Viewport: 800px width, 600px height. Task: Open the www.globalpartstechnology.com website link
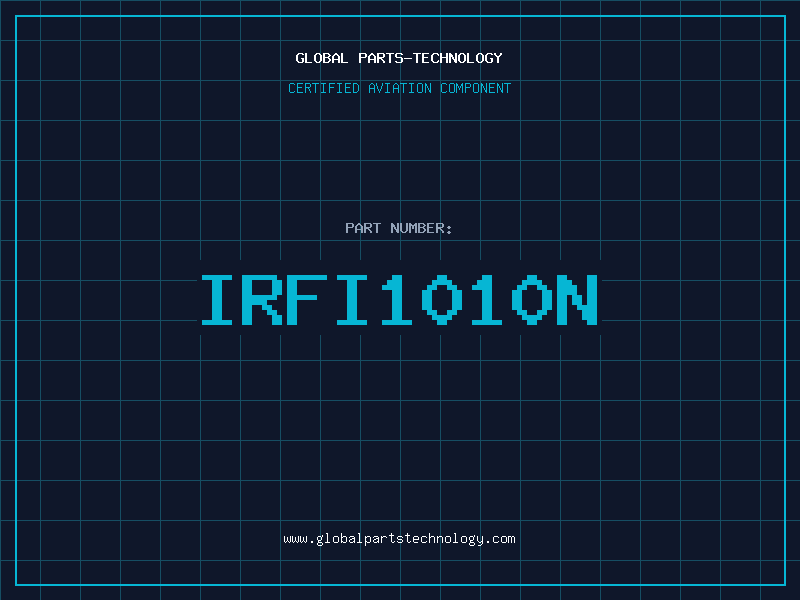[399, 539]
